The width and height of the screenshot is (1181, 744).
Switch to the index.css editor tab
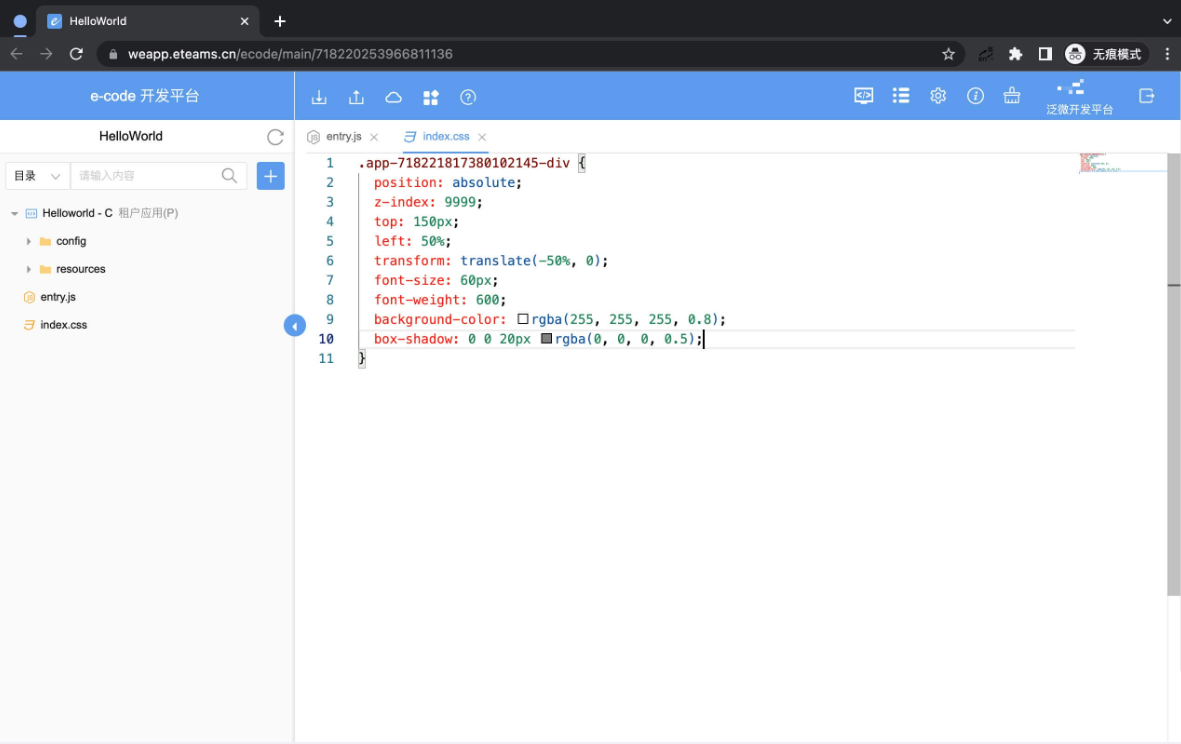[x=446, y=136]
